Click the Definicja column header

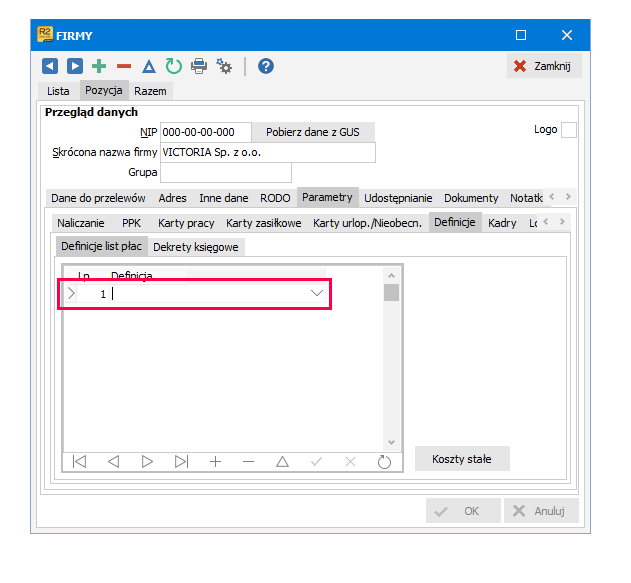coord(132,276)
